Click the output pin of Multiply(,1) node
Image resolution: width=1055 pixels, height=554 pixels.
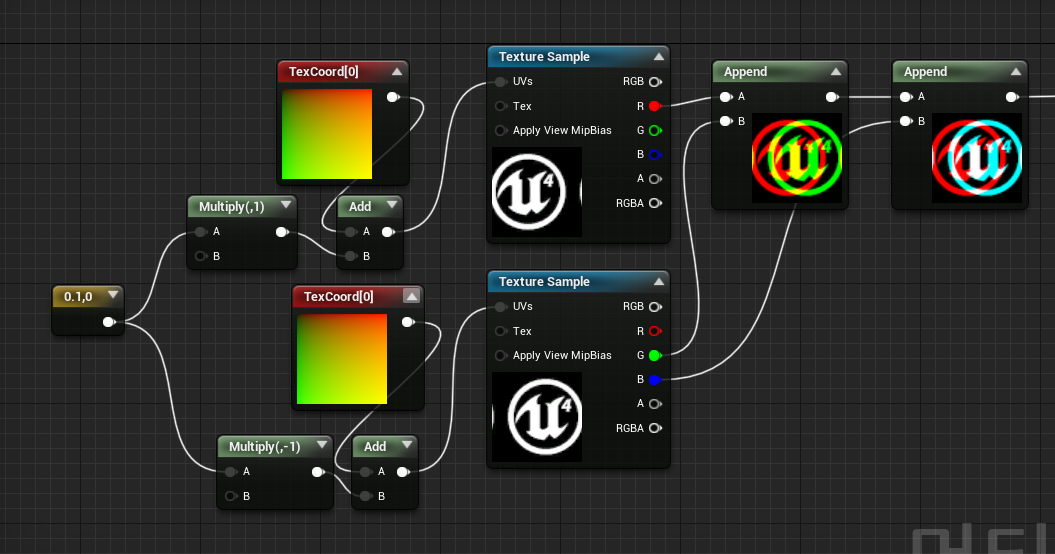282,232
